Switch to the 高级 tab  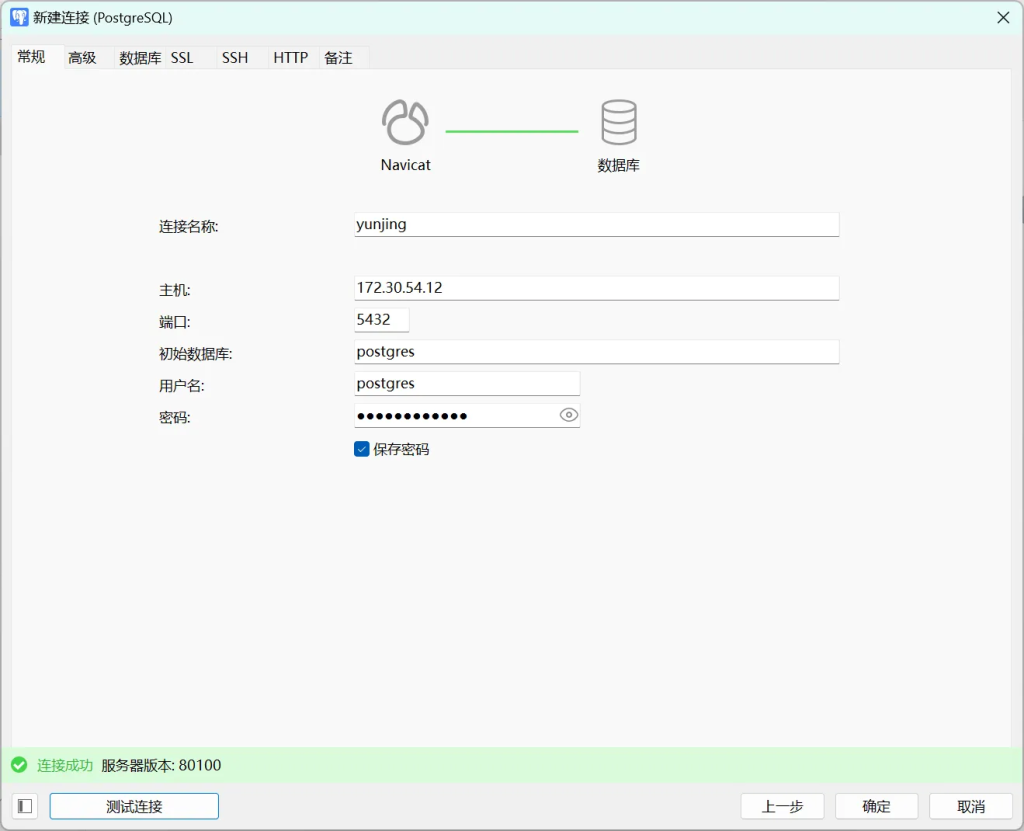pos(82,58)
